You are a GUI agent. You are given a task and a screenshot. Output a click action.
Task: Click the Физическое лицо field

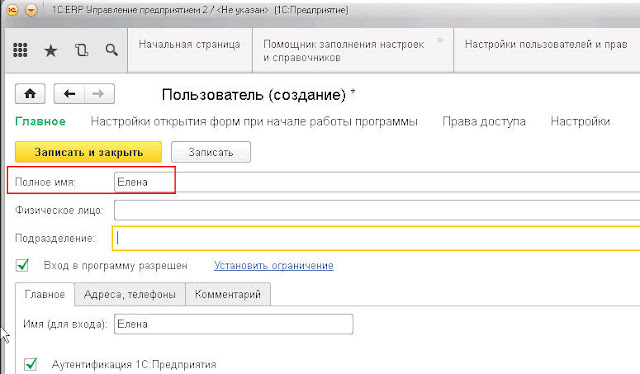(x=377, y=210)
